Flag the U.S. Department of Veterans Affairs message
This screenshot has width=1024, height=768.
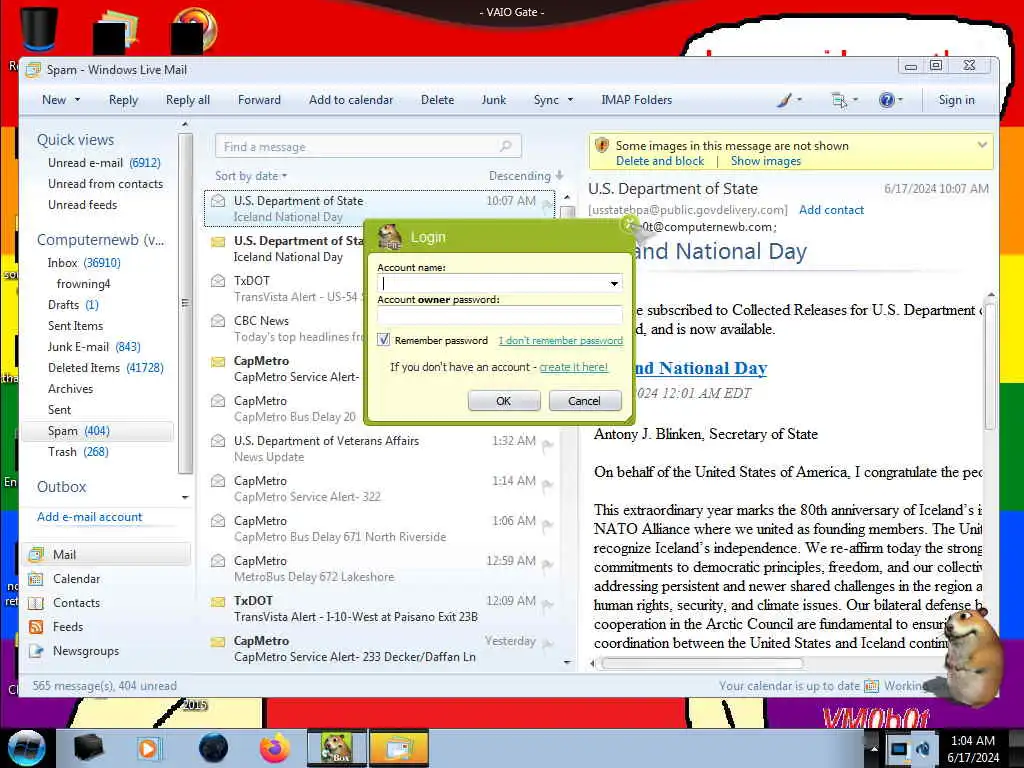click(x=548, y=444)
